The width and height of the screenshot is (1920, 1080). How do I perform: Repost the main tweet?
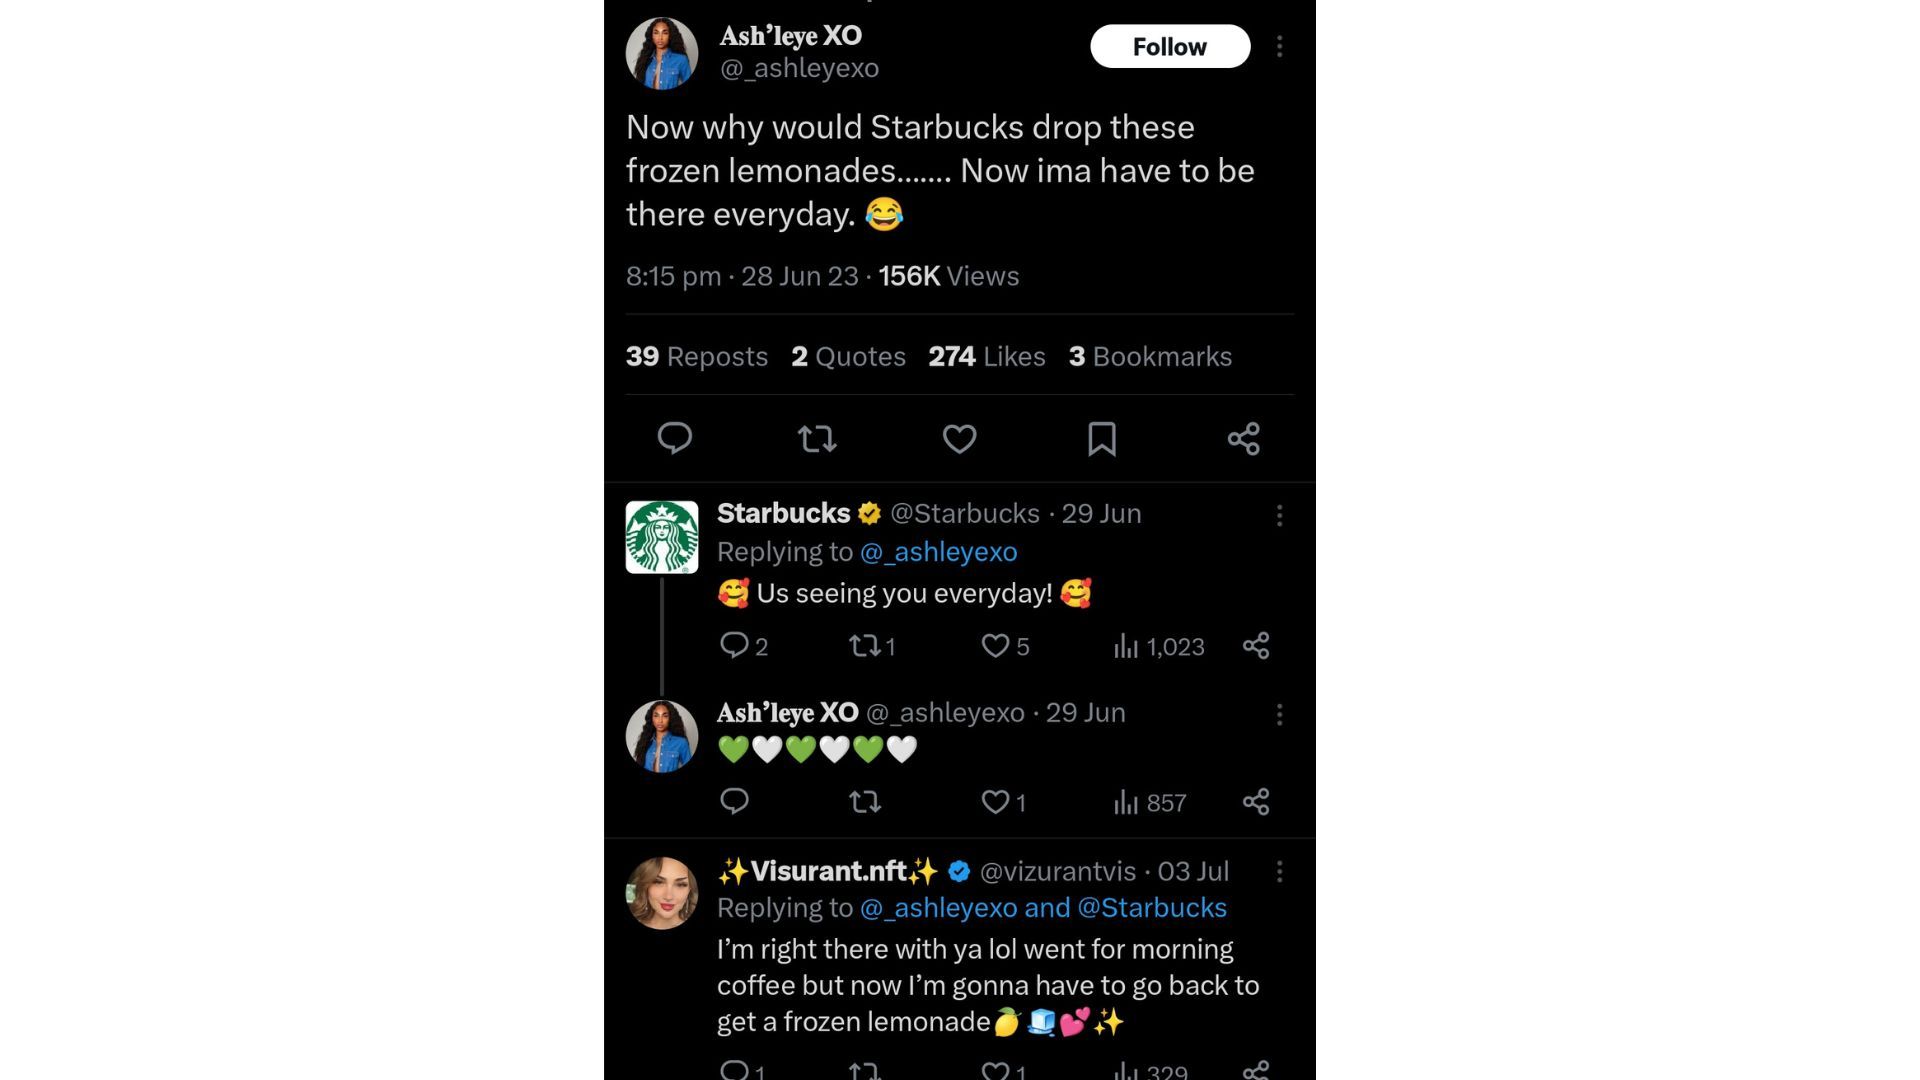click(817, 438)
